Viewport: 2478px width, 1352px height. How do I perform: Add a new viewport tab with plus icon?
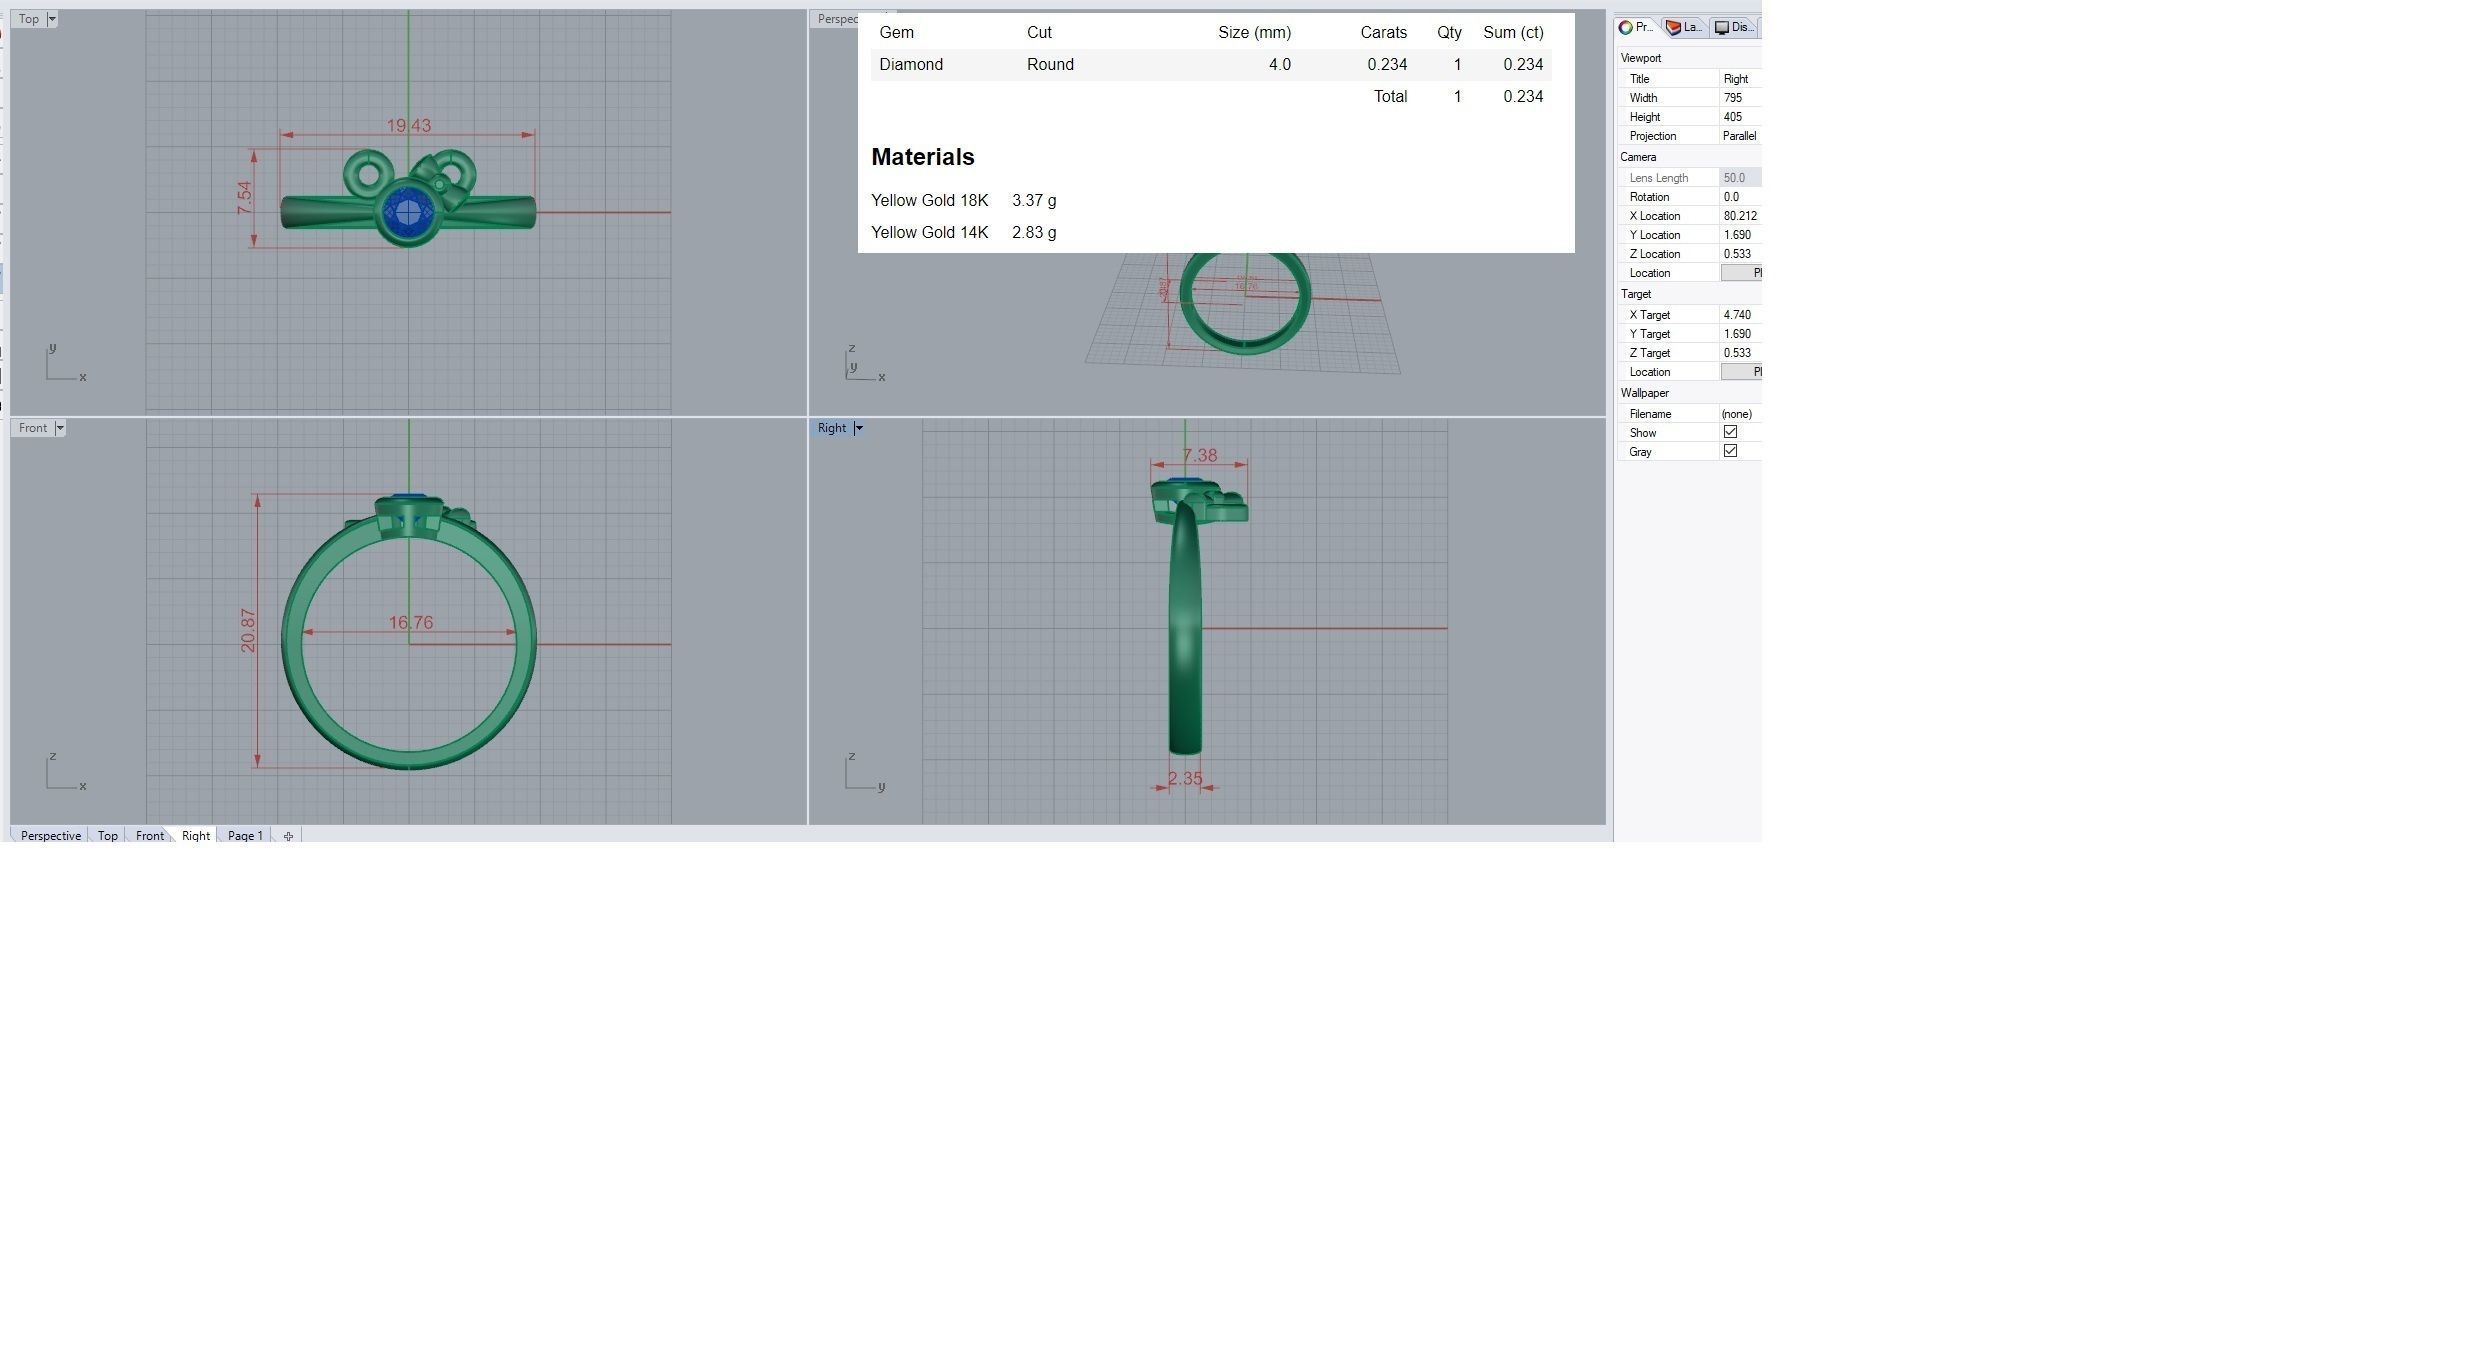pos(288,836)
